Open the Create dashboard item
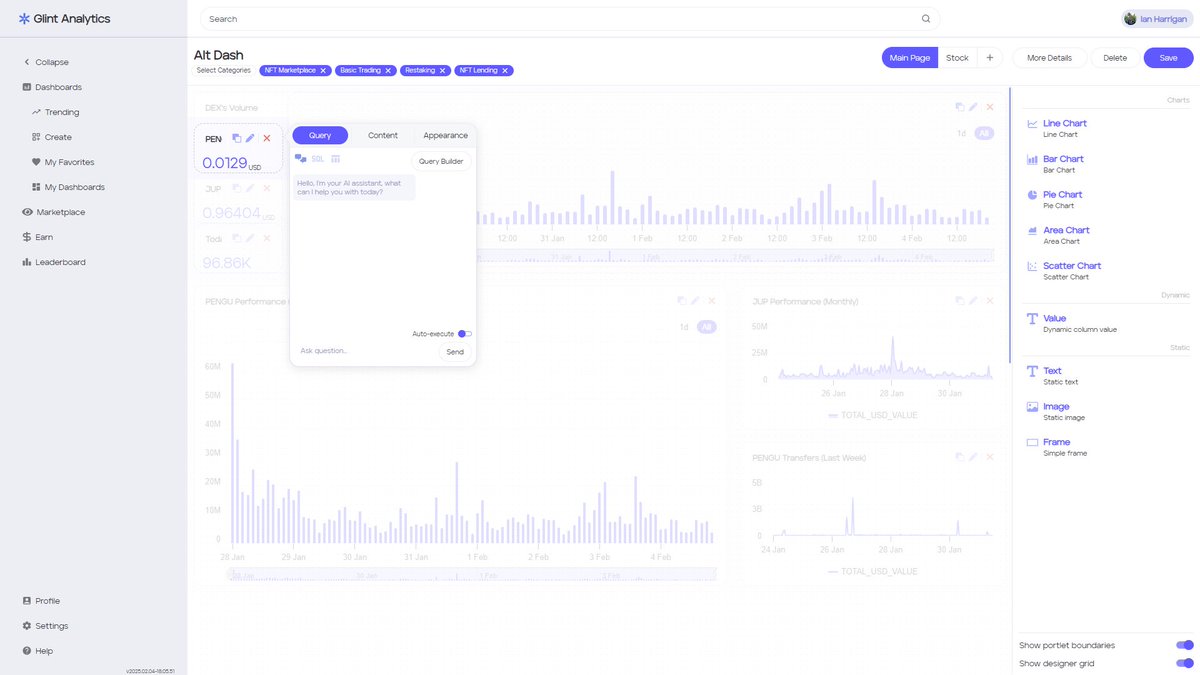 click(x=51, y=137)
